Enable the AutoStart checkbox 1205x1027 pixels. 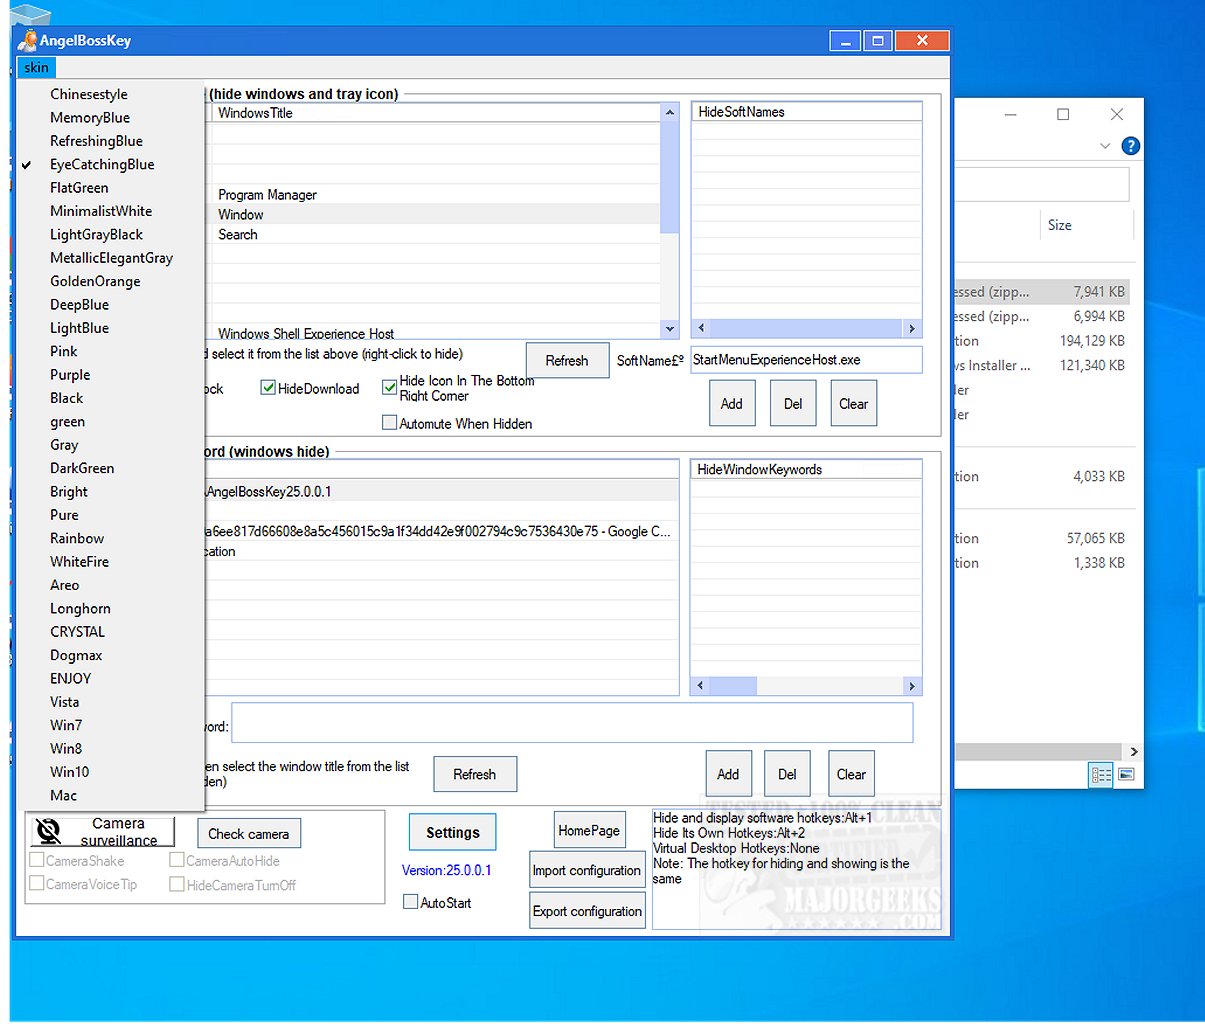[410, 902]
